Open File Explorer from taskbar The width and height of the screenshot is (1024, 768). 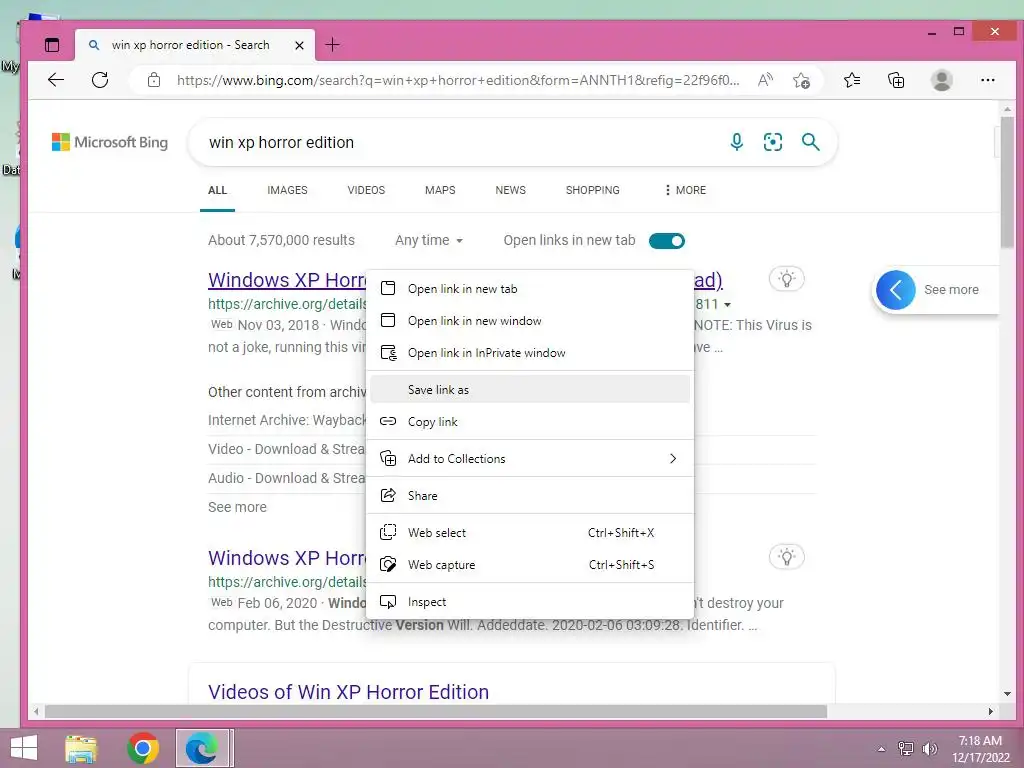point(81,748)
